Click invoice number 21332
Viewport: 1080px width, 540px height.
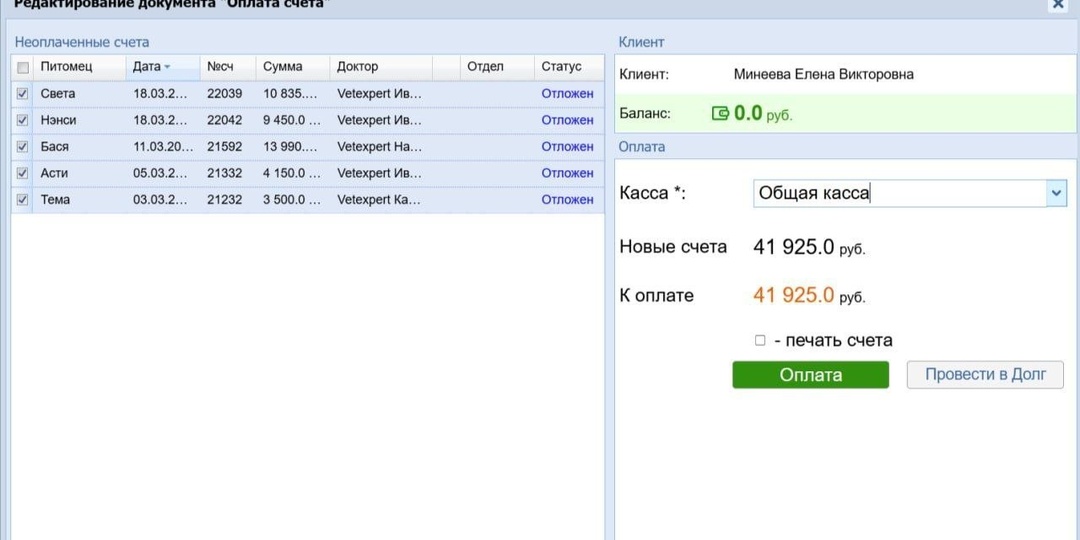coord(225,173)
